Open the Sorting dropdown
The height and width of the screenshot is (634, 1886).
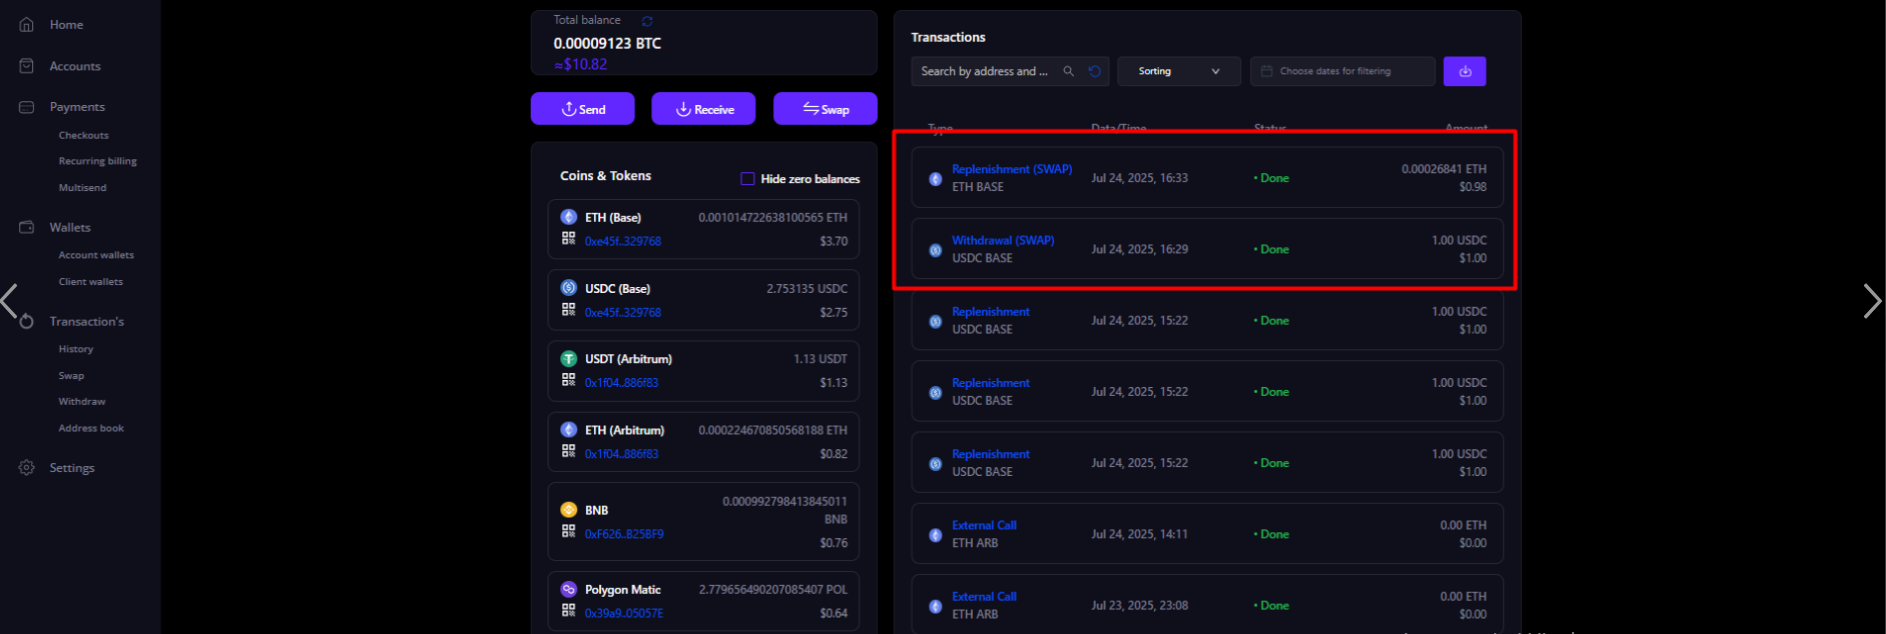click(1178, 71)
